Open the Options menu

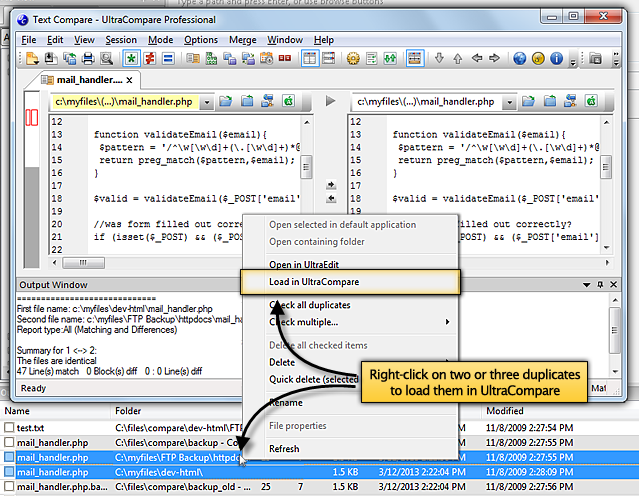[x=201, y=40]
